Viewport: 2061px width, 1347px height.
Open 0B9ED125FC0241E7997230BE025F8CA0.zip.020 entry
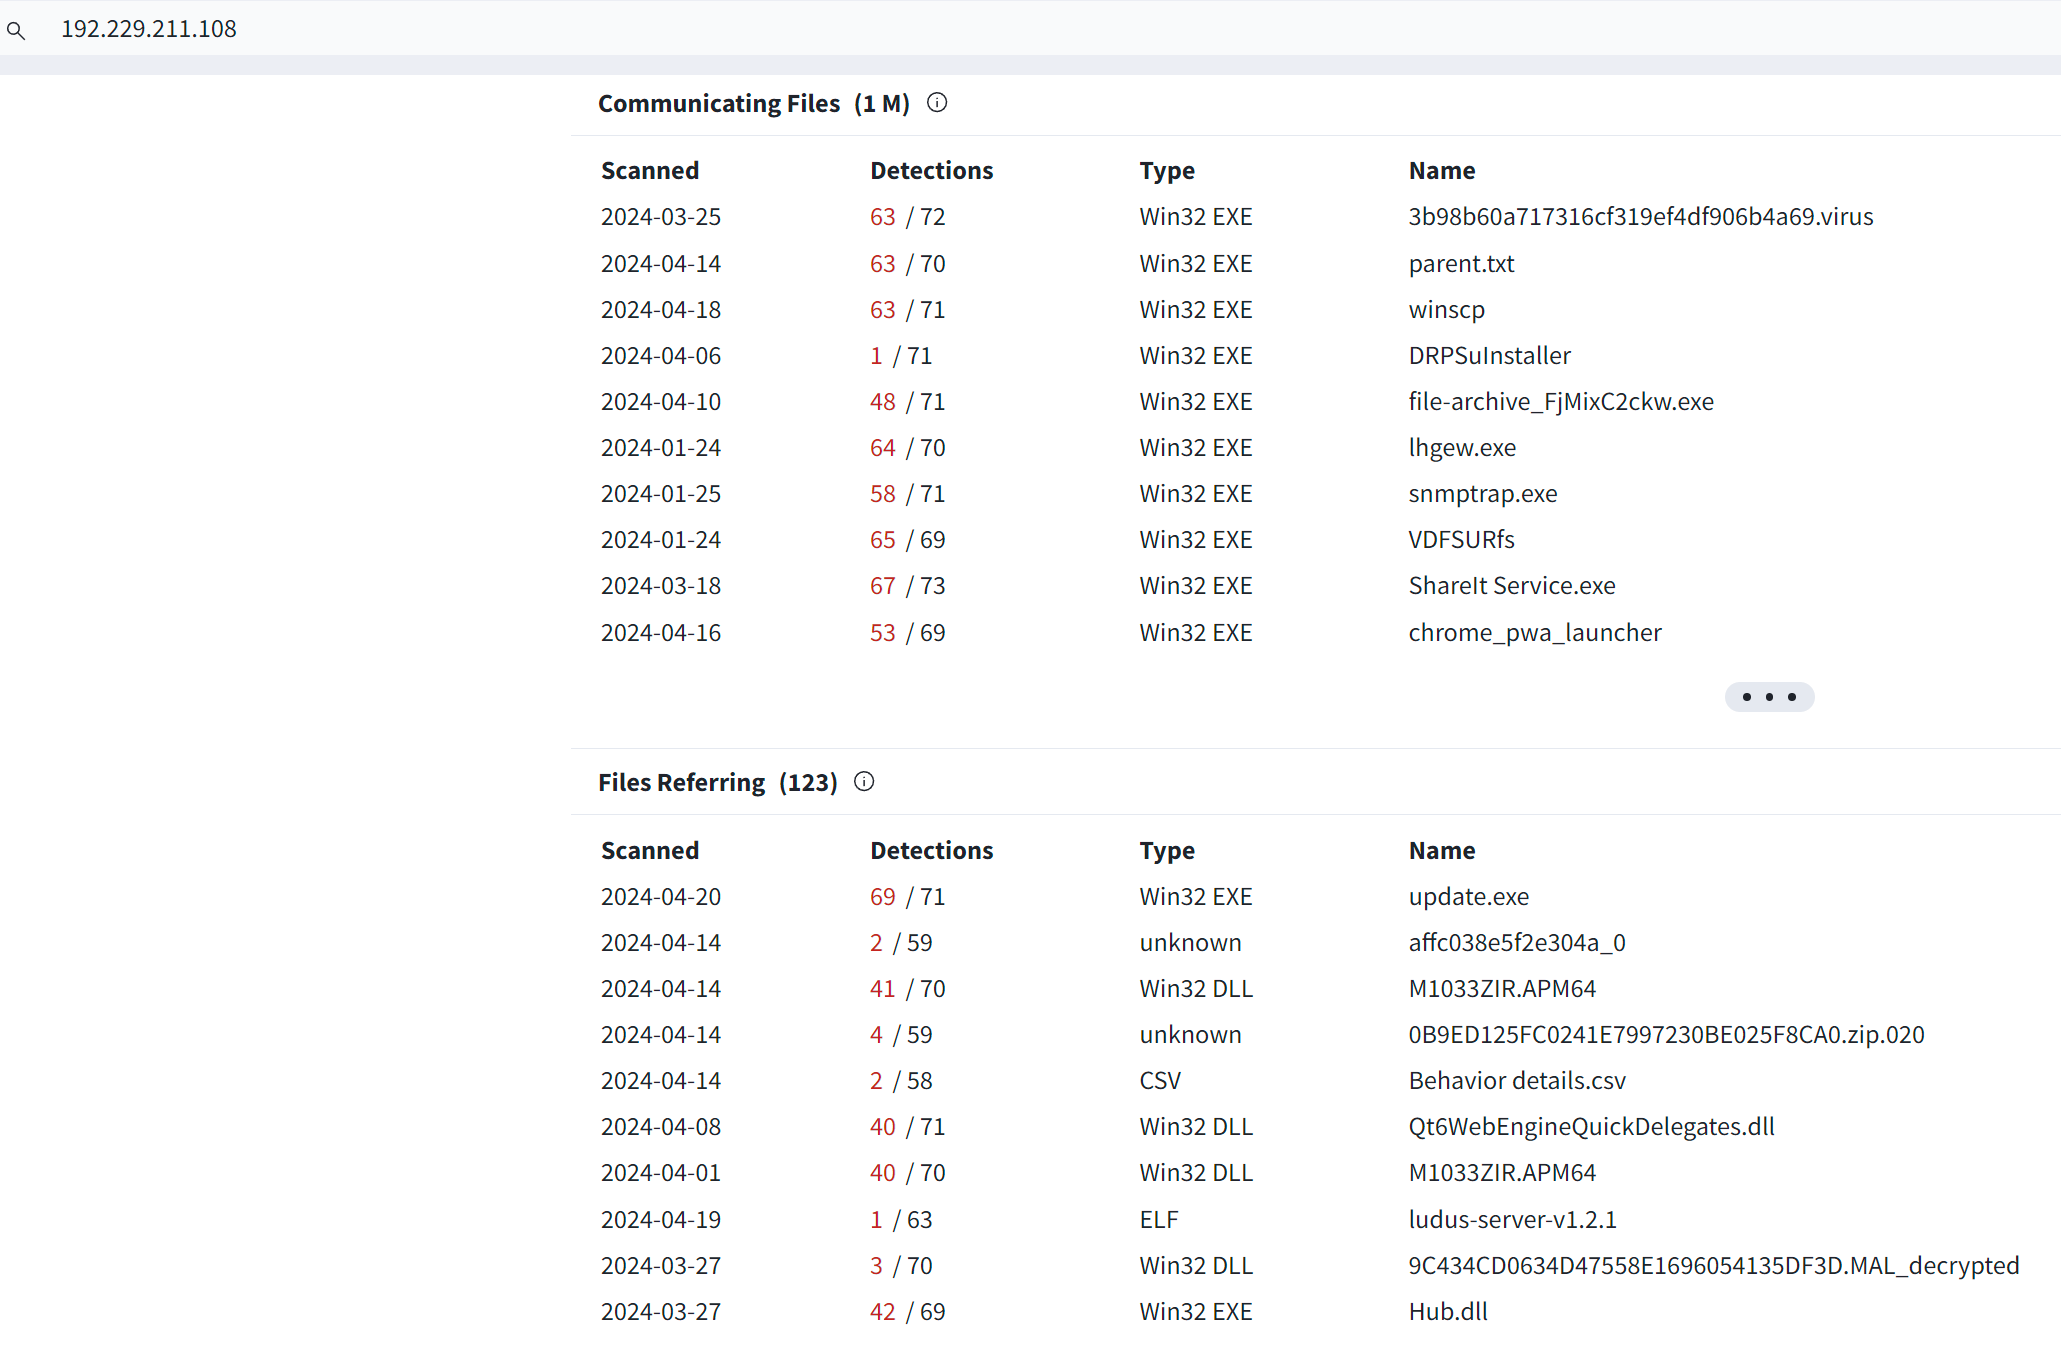coord(1666,1035)
